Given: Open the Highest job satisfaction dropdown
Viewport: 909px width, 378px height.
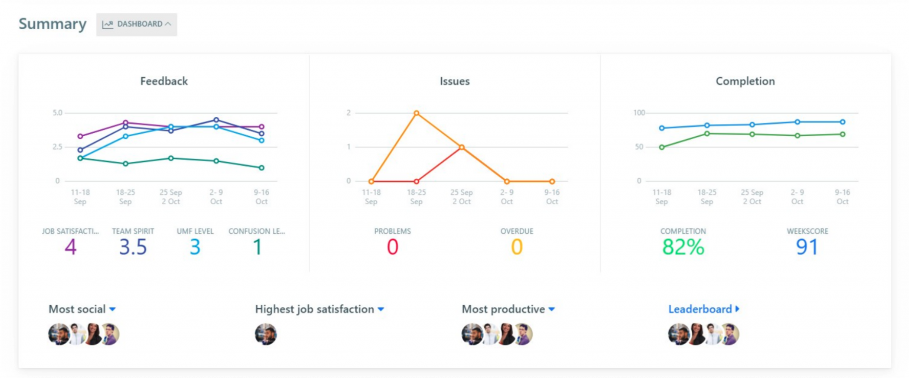Looking at the screenshot, I should coord(319,310).
